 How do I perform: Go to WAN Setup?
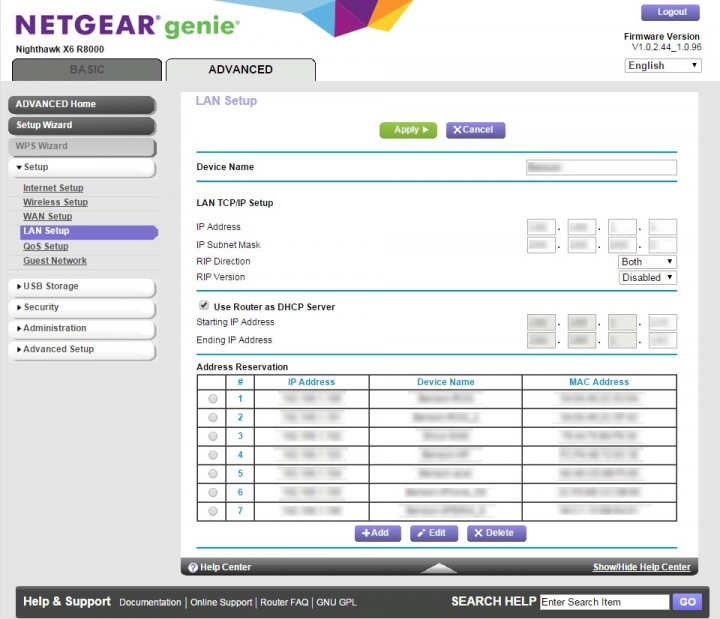48,216
